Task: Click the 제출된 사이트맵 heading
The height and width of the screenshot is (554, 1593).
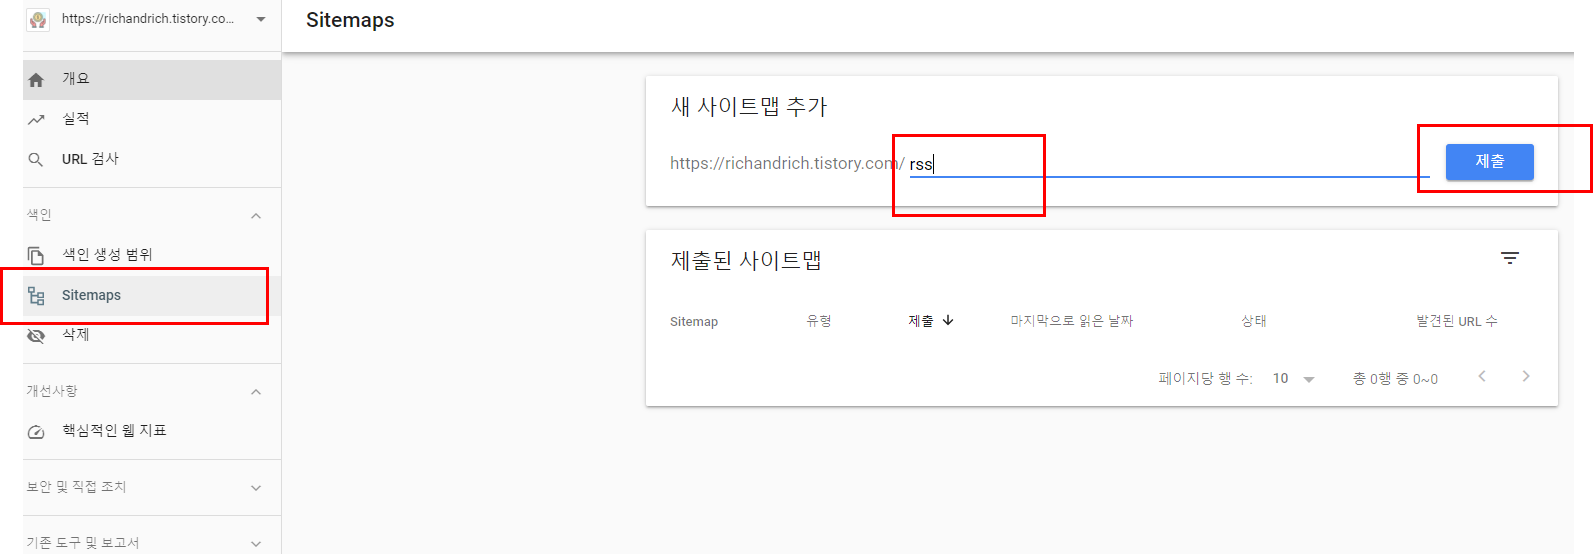Action: coord(746,261)
